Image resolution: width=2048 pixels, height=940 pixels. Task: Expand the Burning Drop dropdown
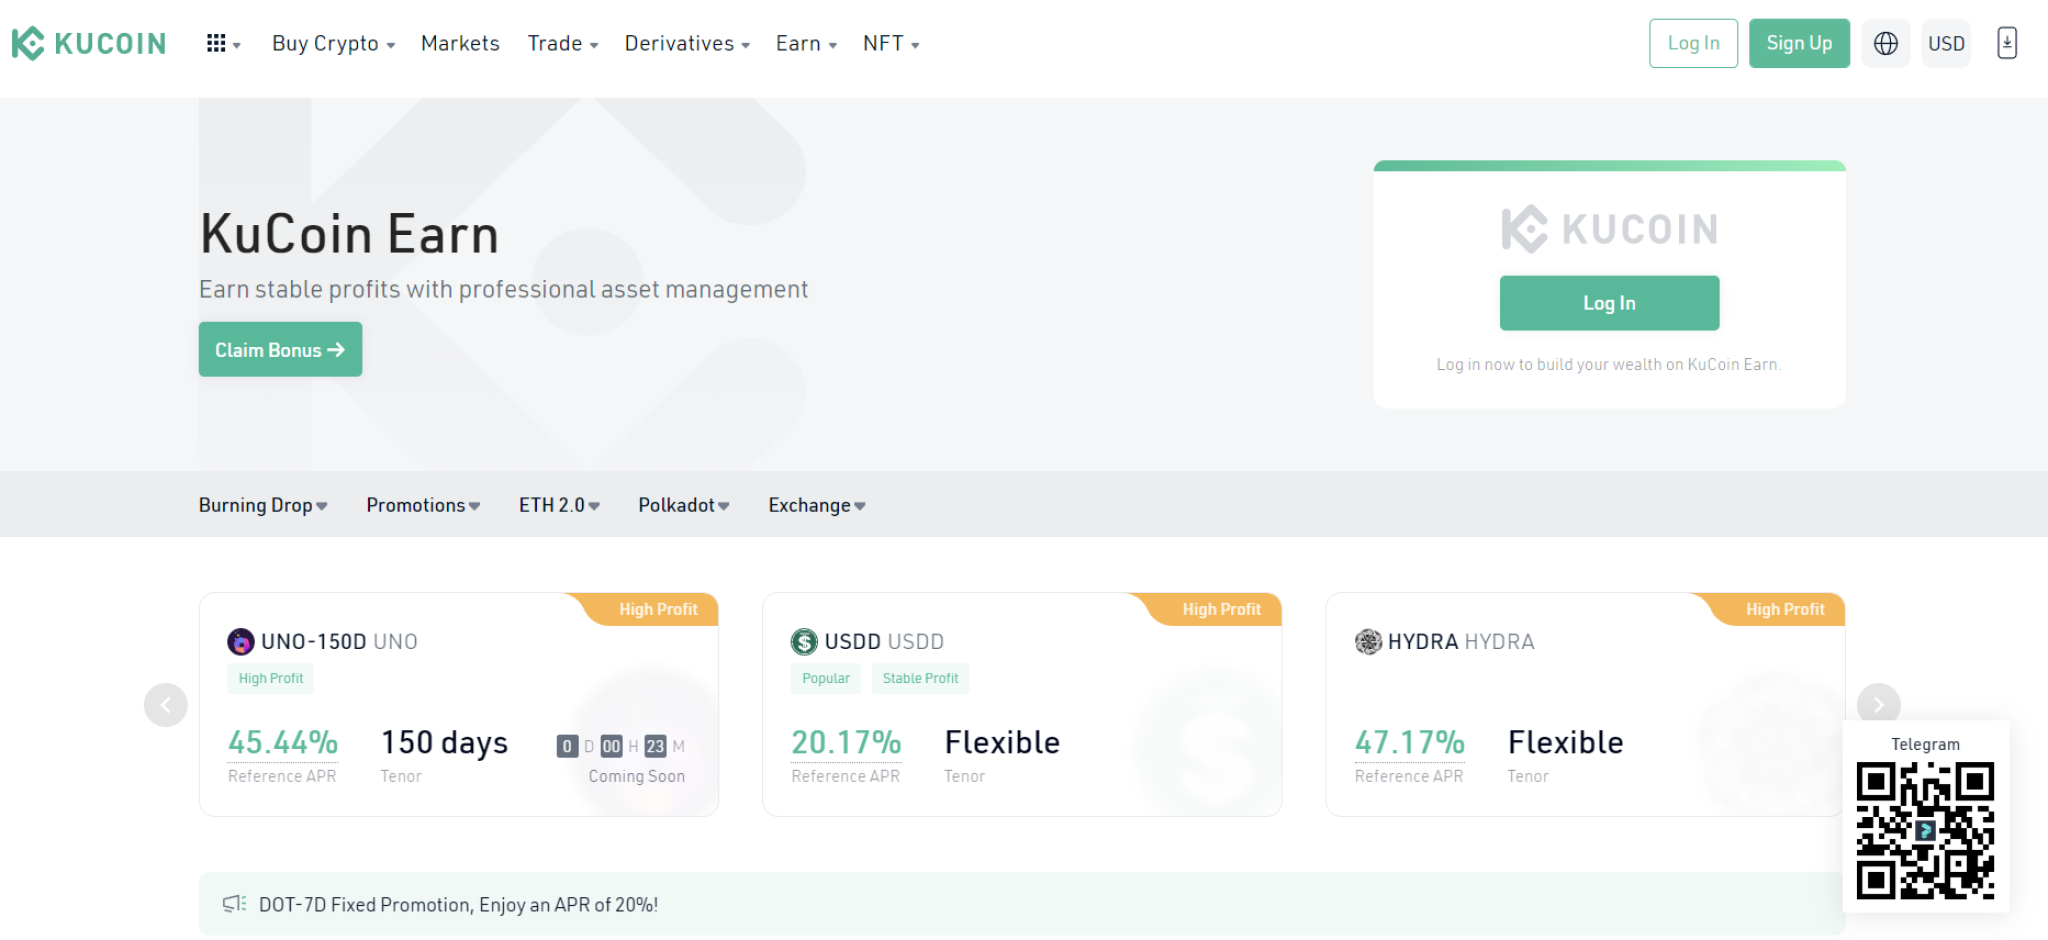[x=262, y=505]
